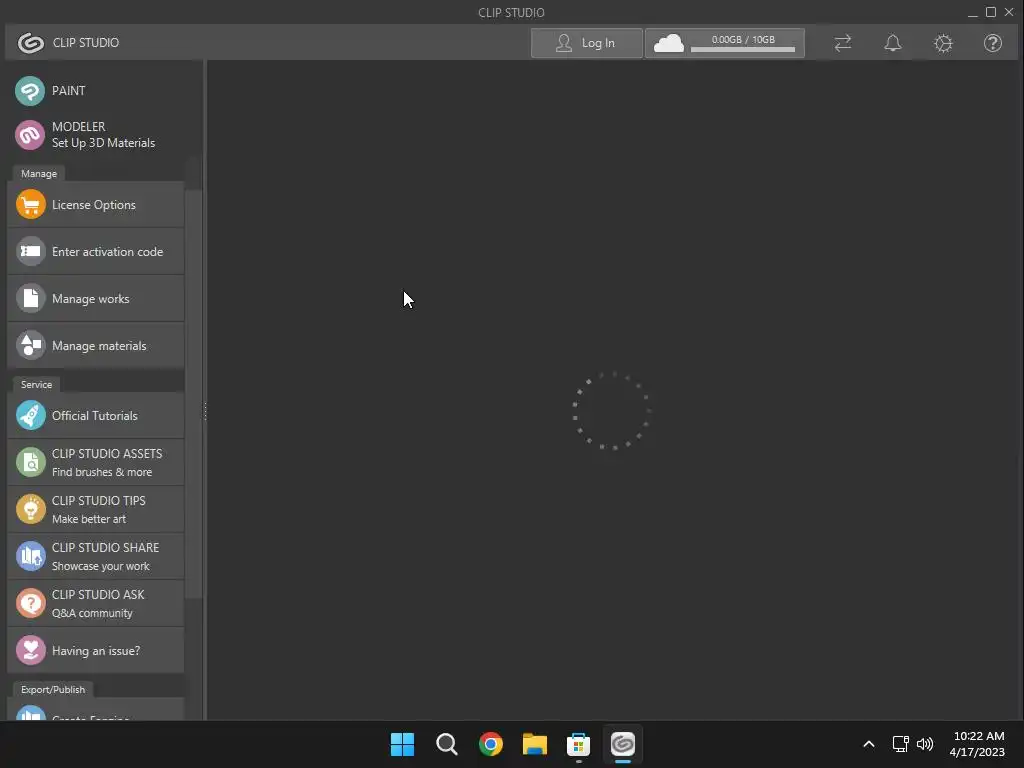Viewport: 1024px width, 768px height.
Task: Open License Options label
Action: [94, 205]
